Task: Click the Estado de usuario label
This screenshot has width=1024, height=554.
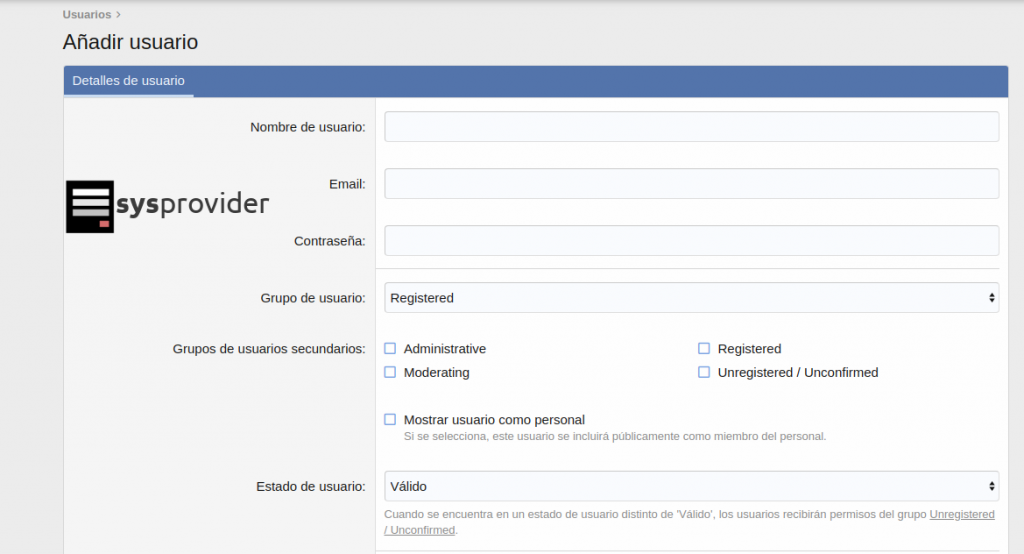Action: (x=310, y=486)
